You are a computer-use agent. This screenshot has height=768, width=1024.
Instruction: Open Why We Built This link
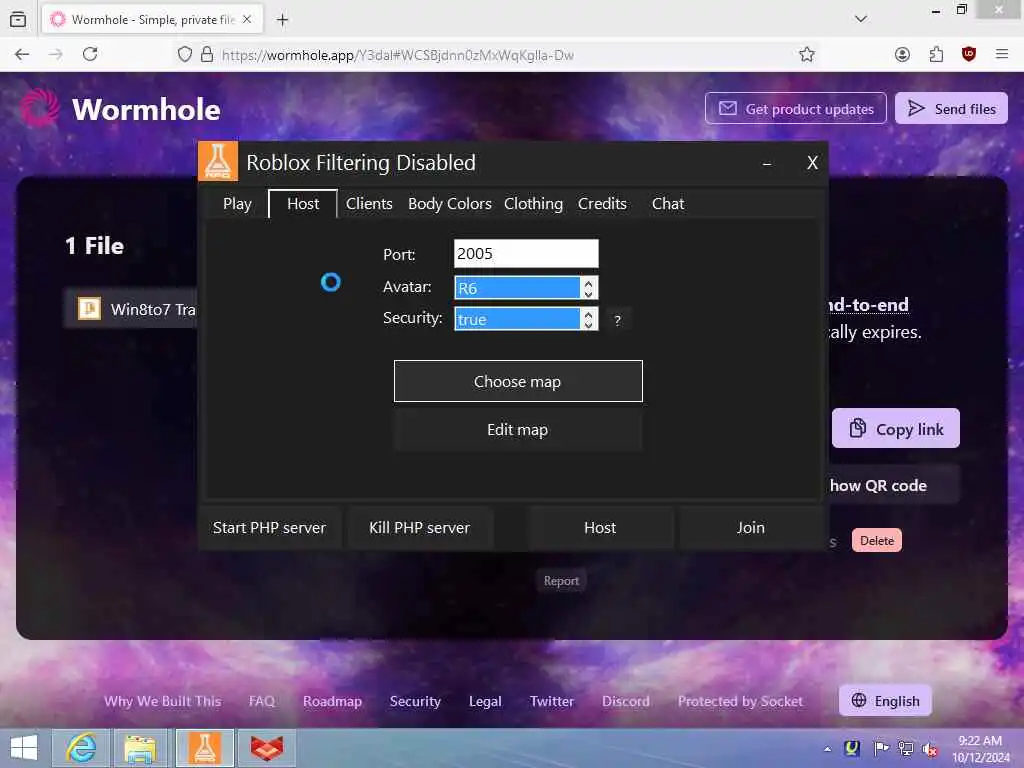pos(163,701)
